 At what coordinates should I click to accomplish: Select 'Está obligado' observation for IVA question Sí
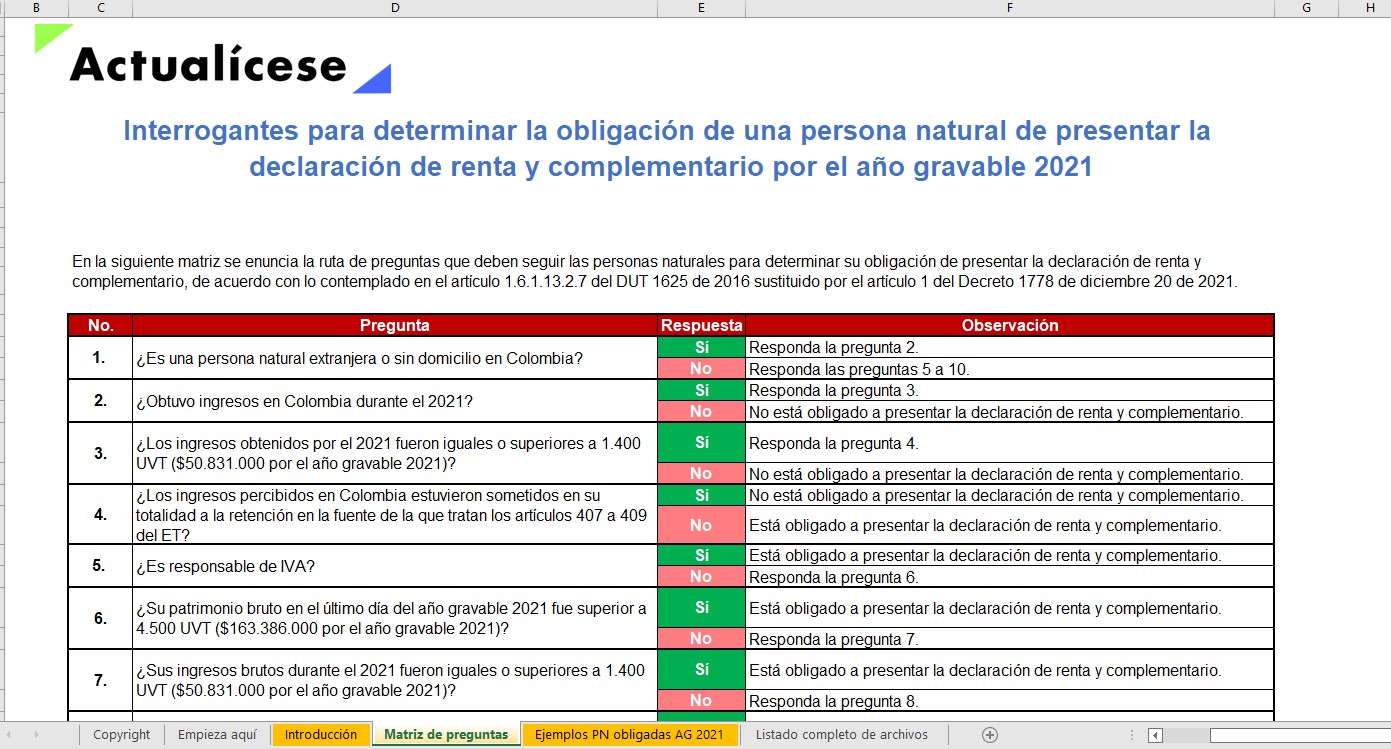click(1010, 555)
